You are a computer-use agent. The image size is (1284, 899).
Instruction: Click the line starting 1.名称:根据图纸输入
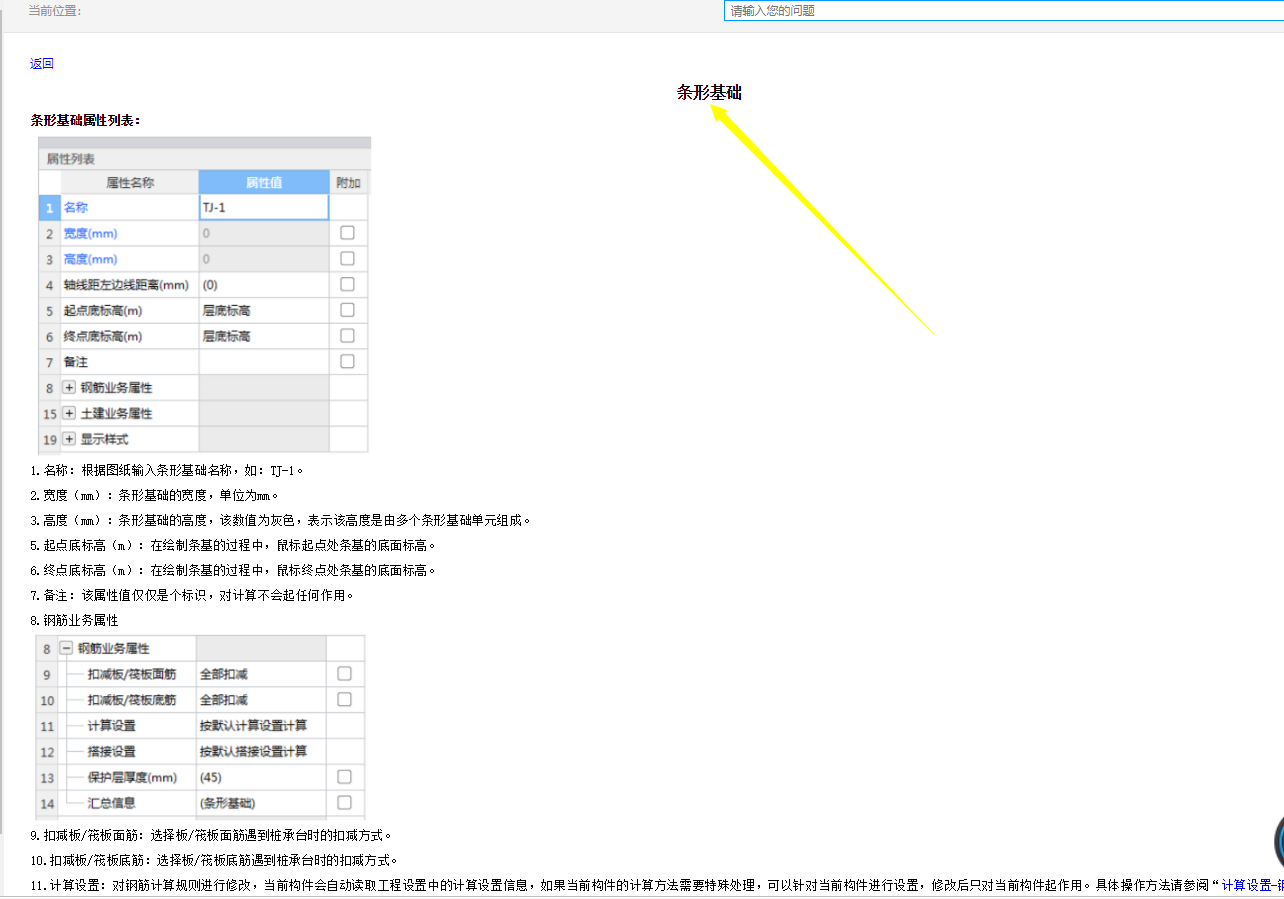167,469
